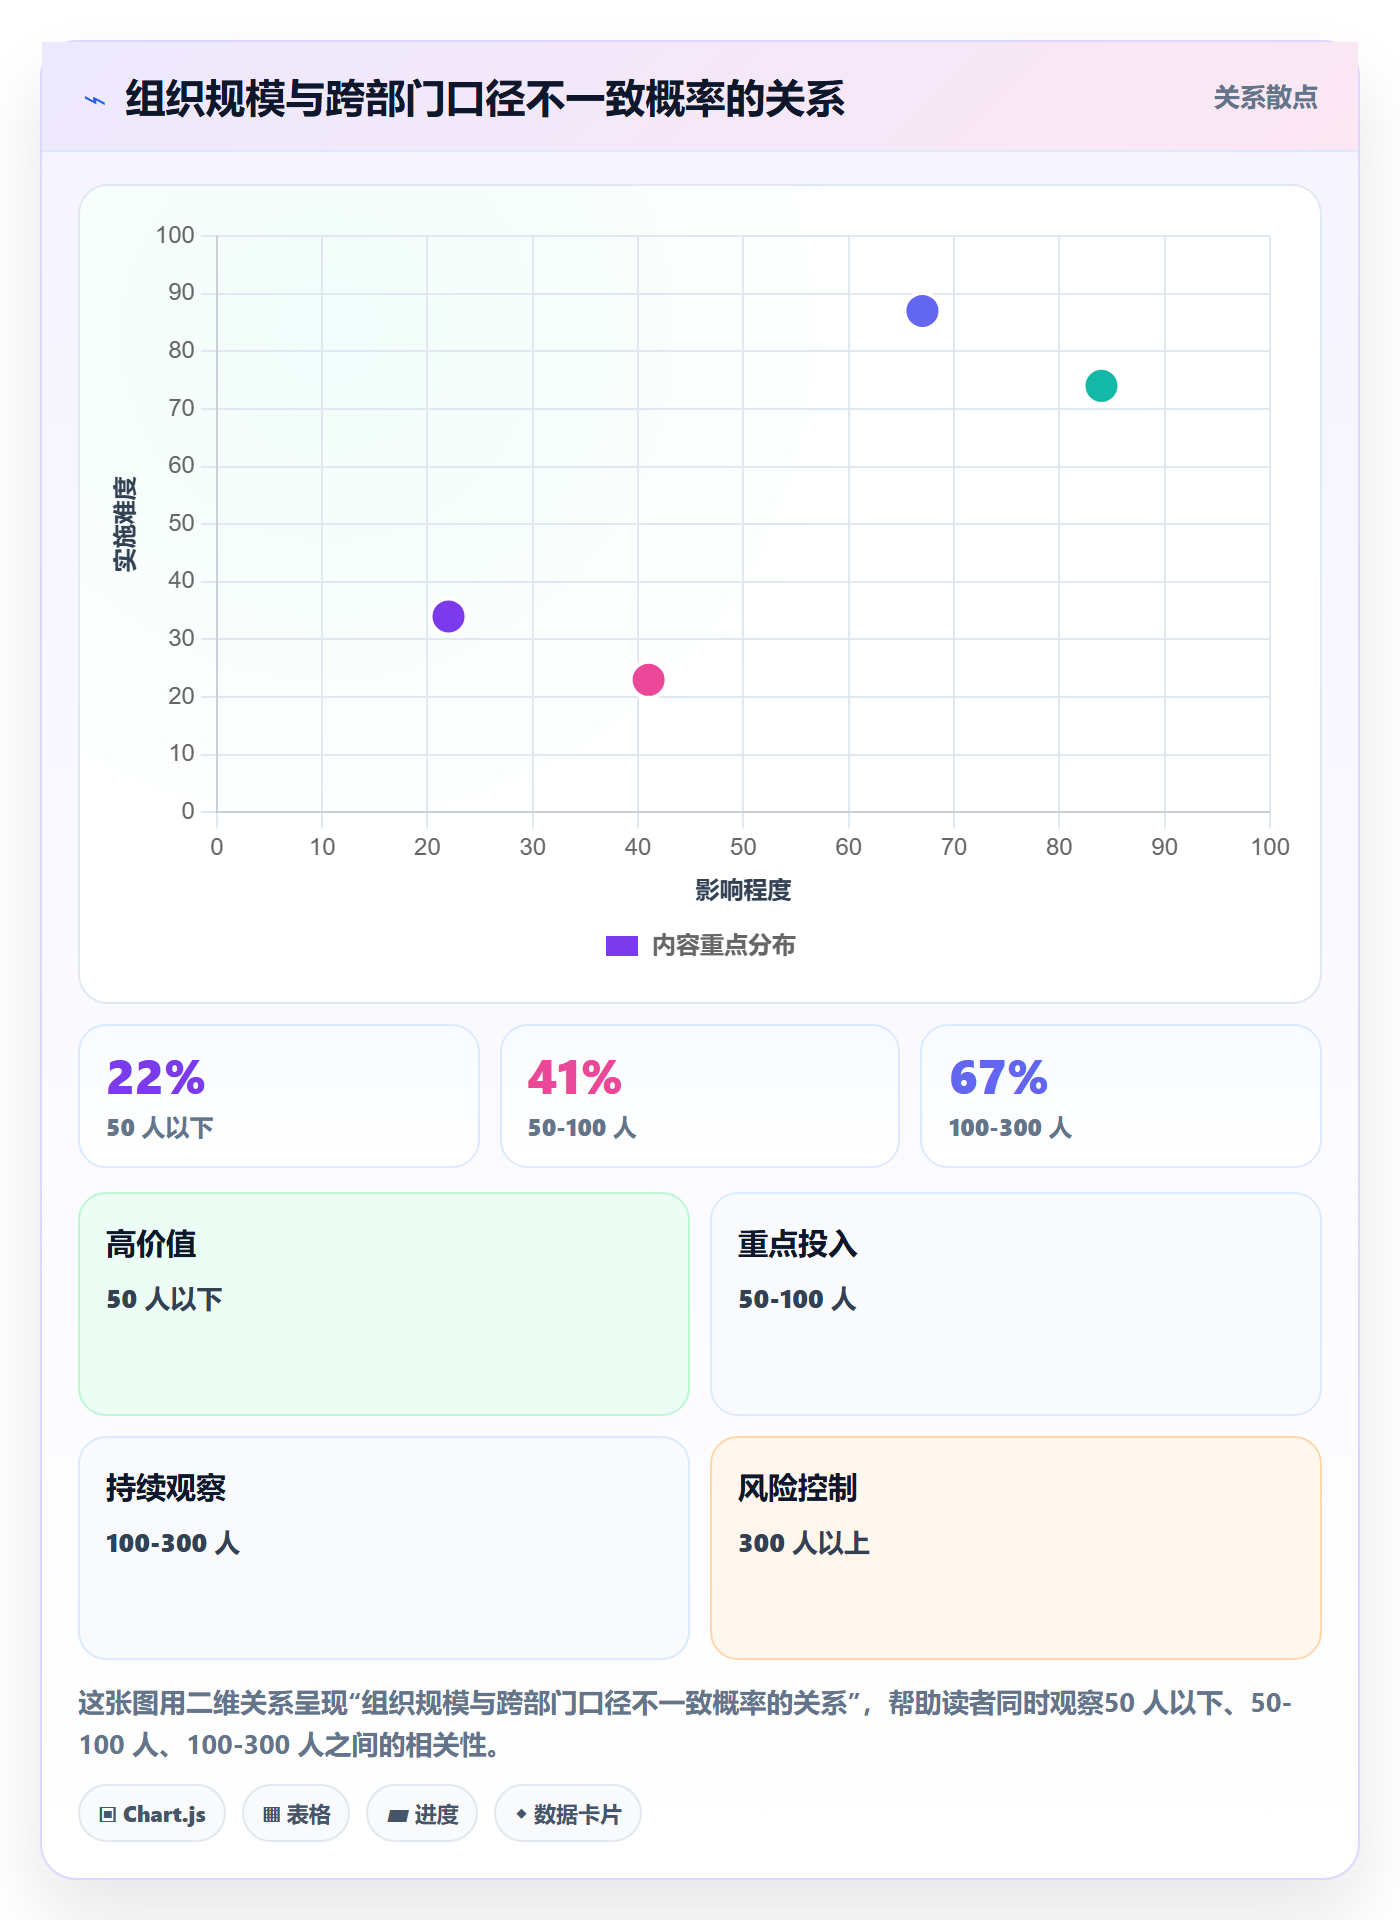Image resolution: width=1400 pixels, height=1920 pixels.
Task: Select the 重点投入 quadrant card
Action: pyautogui.click(x=1016, y=1304)
